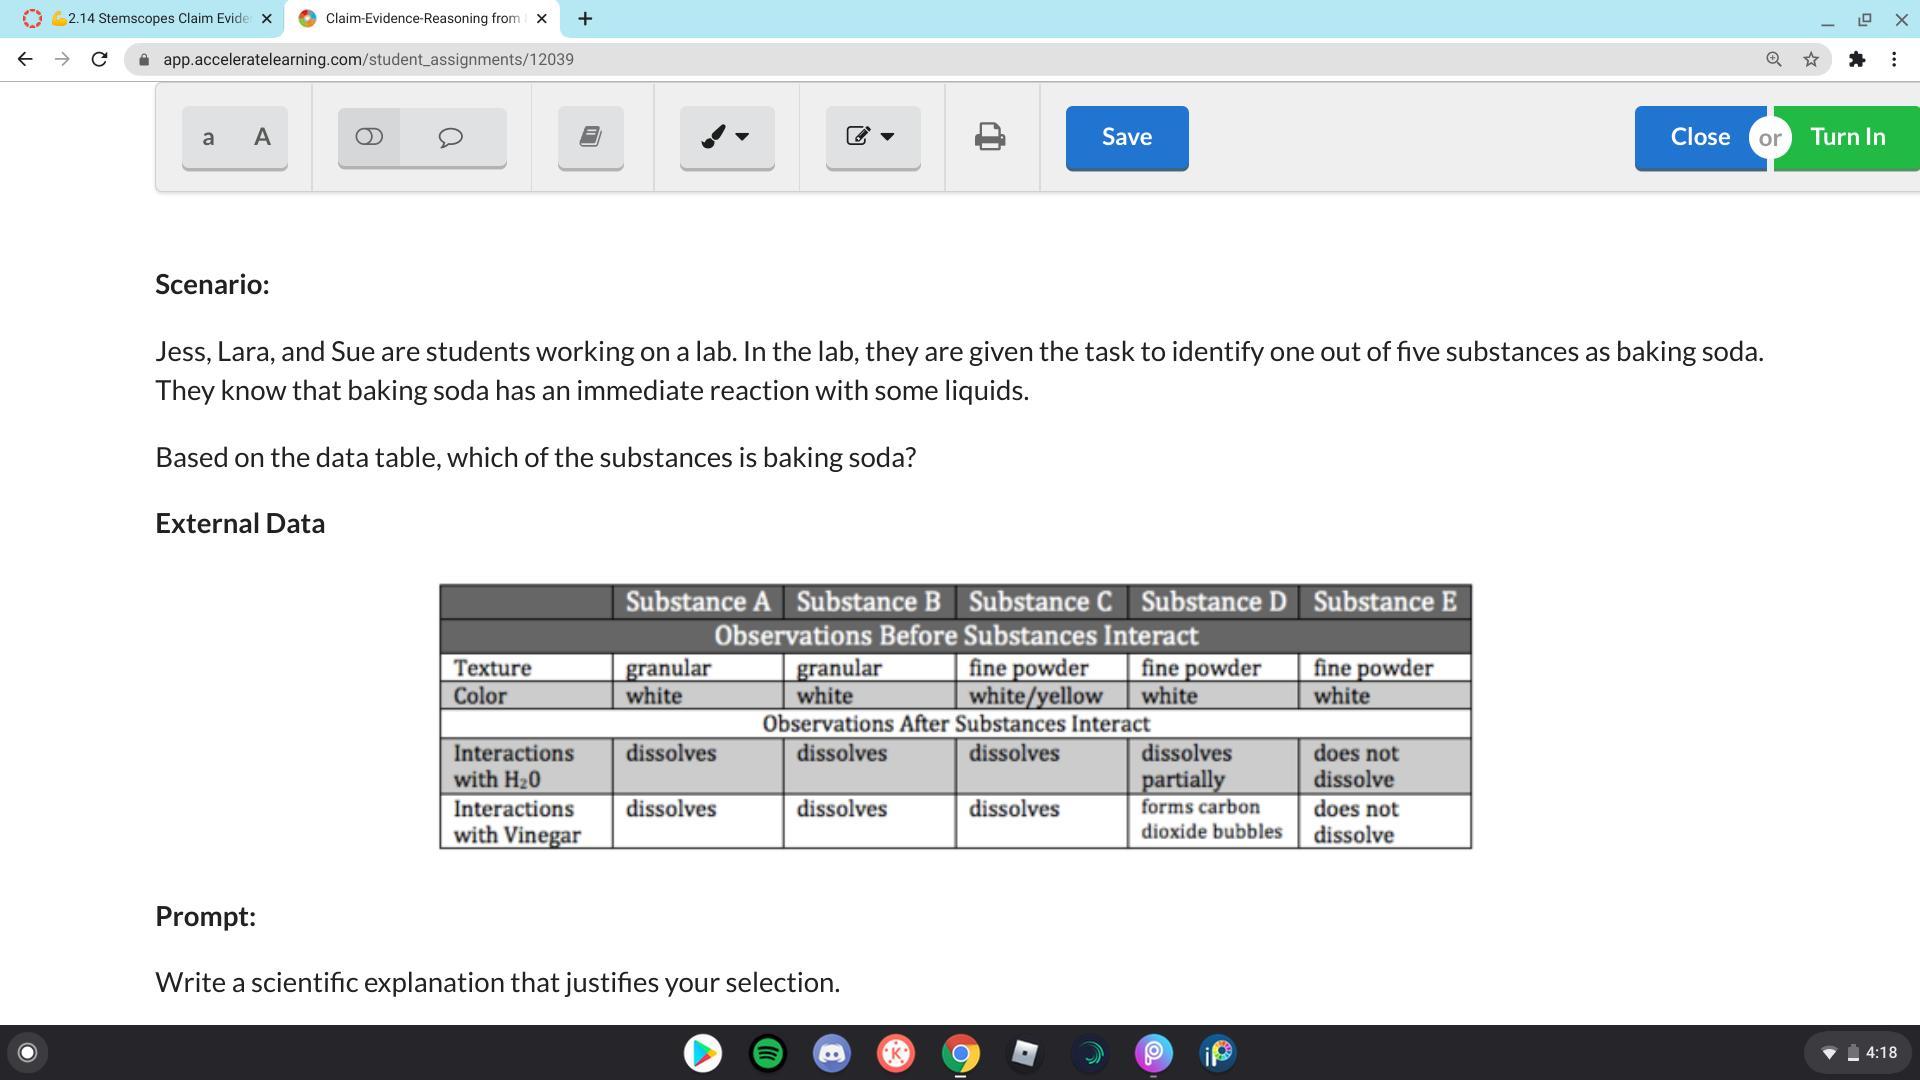
Task: Open the browser extensions puzzle icon
Action: [1857, 59]
